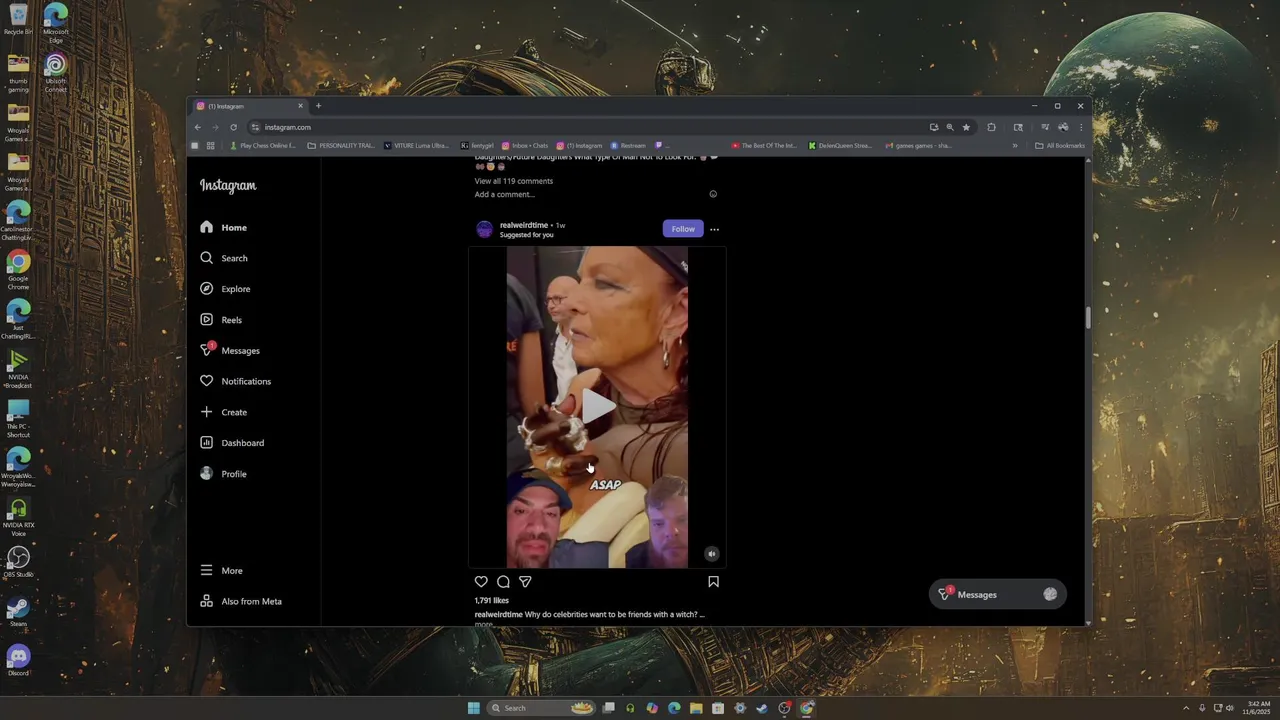Share the post with paper-plane icon
Screen dimensions: 1280x720
point(525,582)
